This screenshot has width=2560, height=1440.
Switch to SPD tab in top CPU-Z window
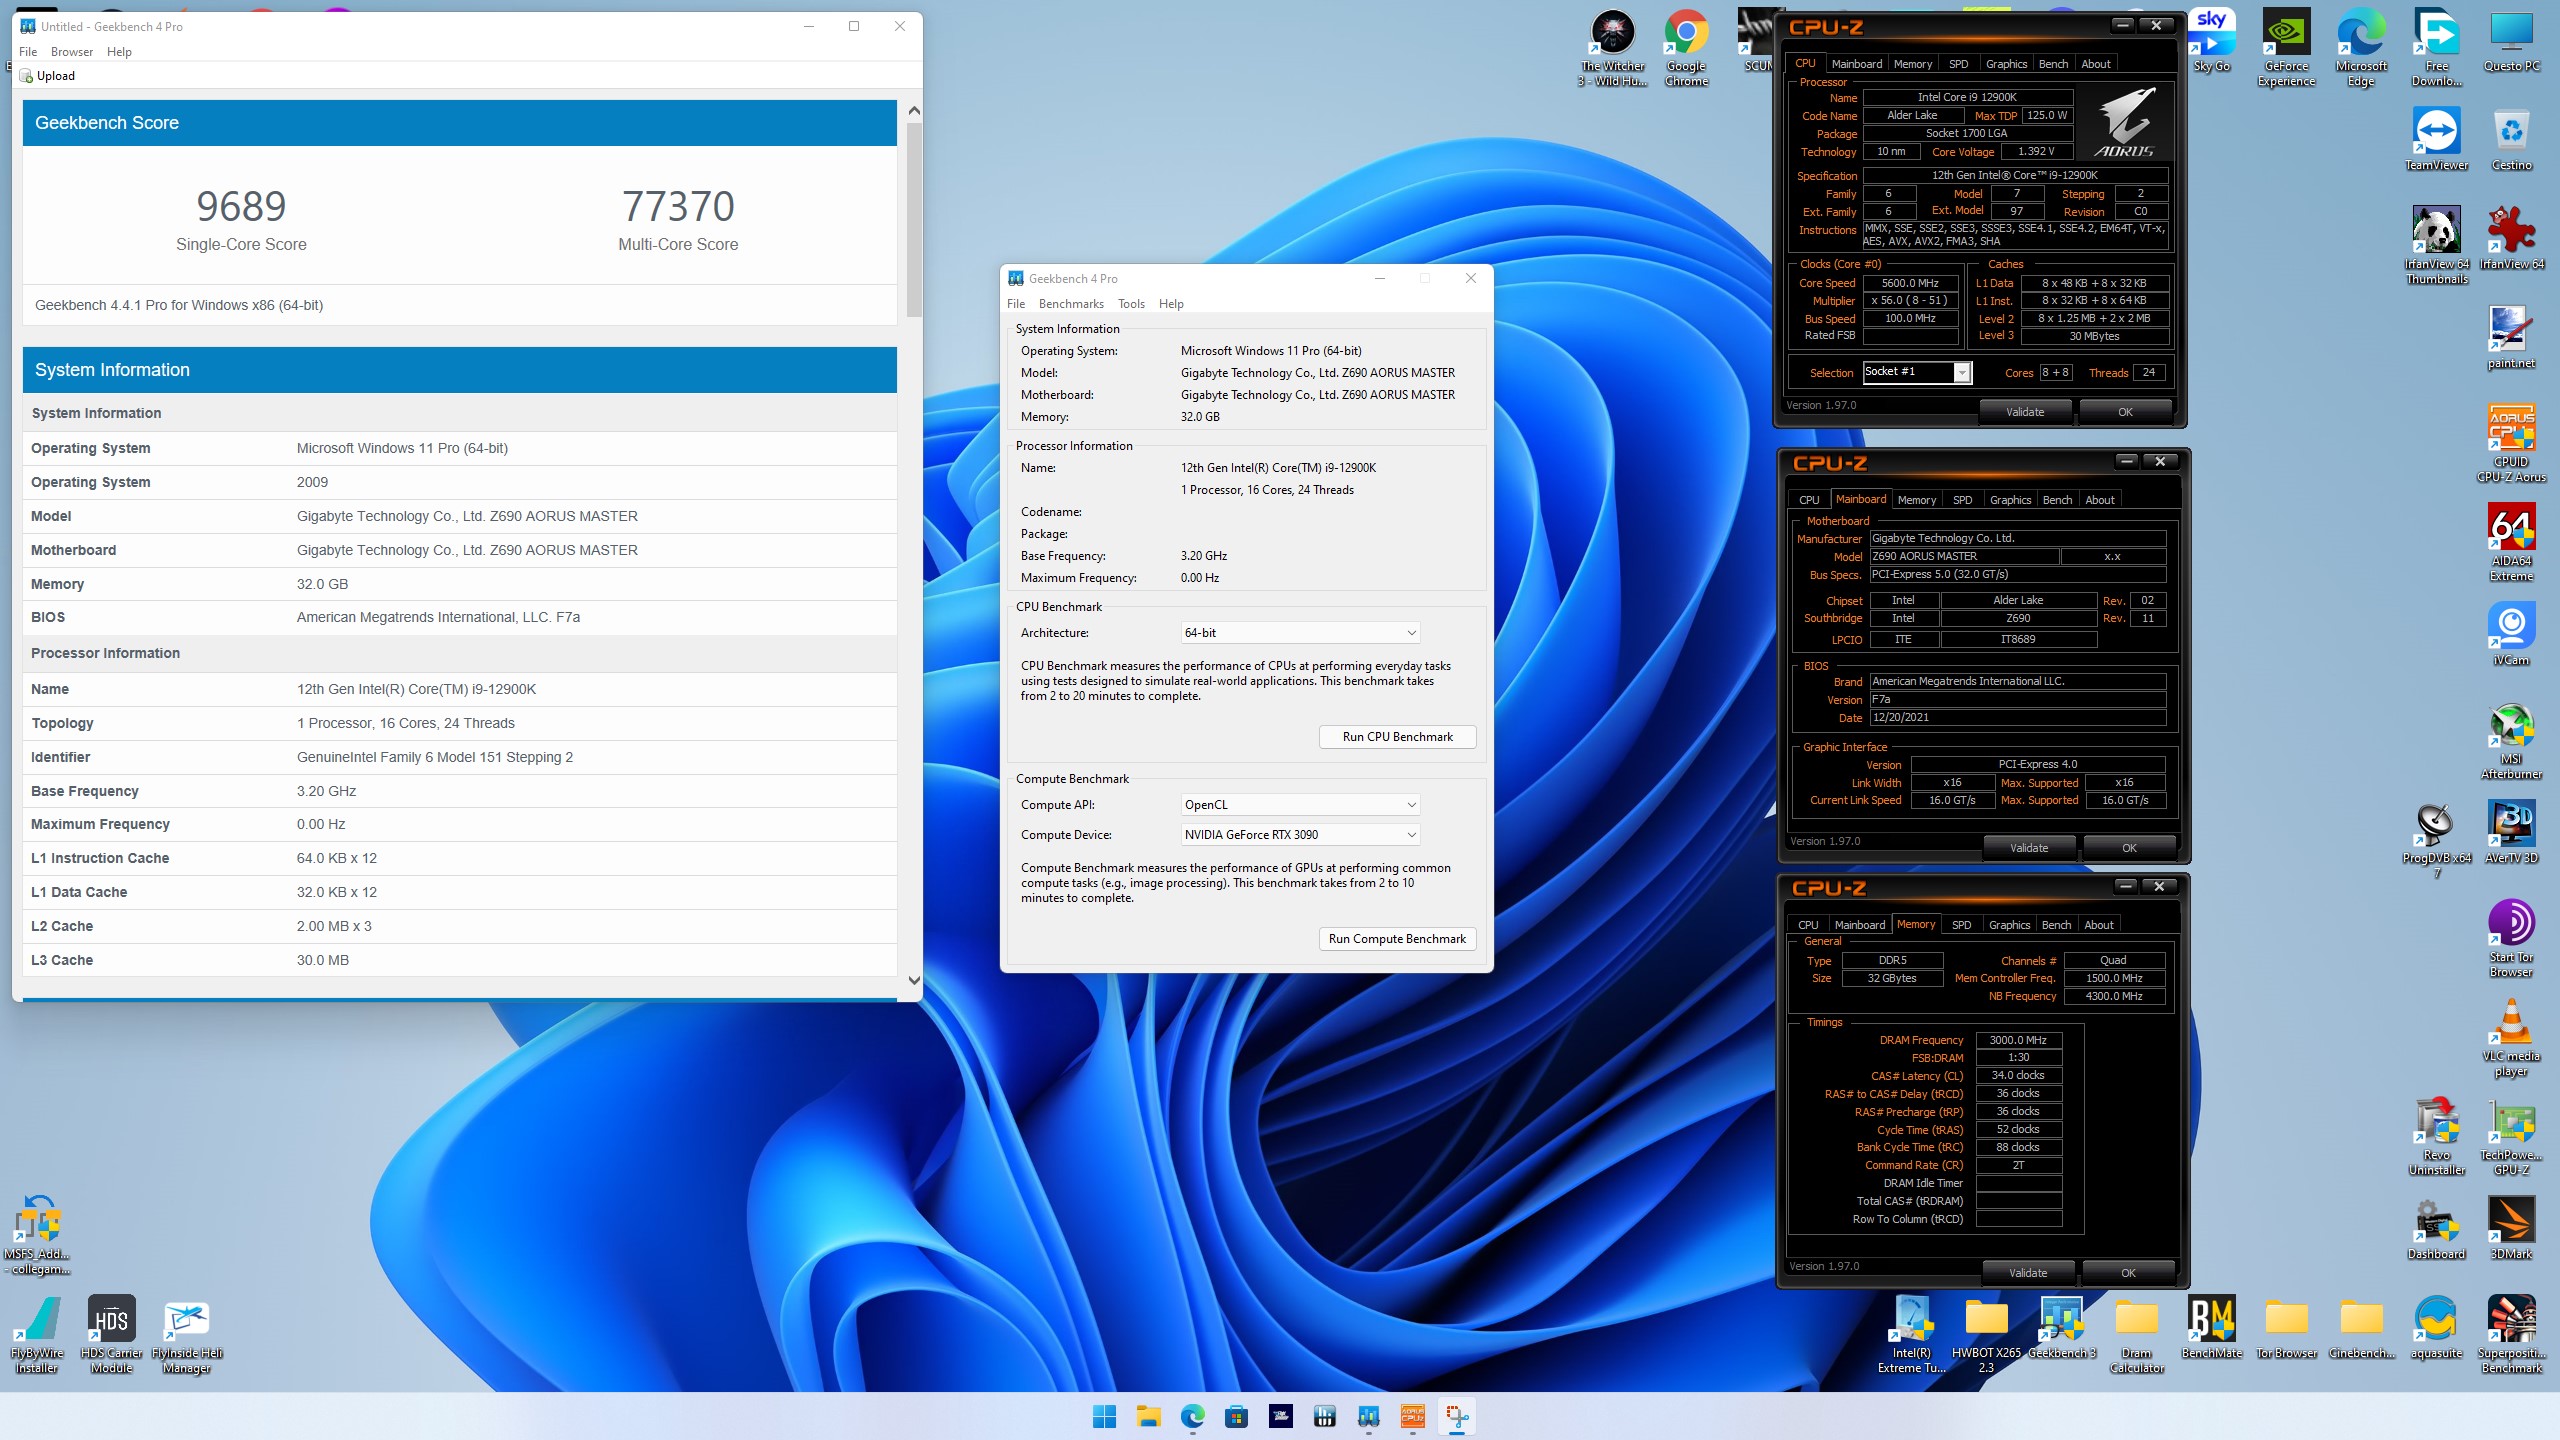pos(1958,64)
